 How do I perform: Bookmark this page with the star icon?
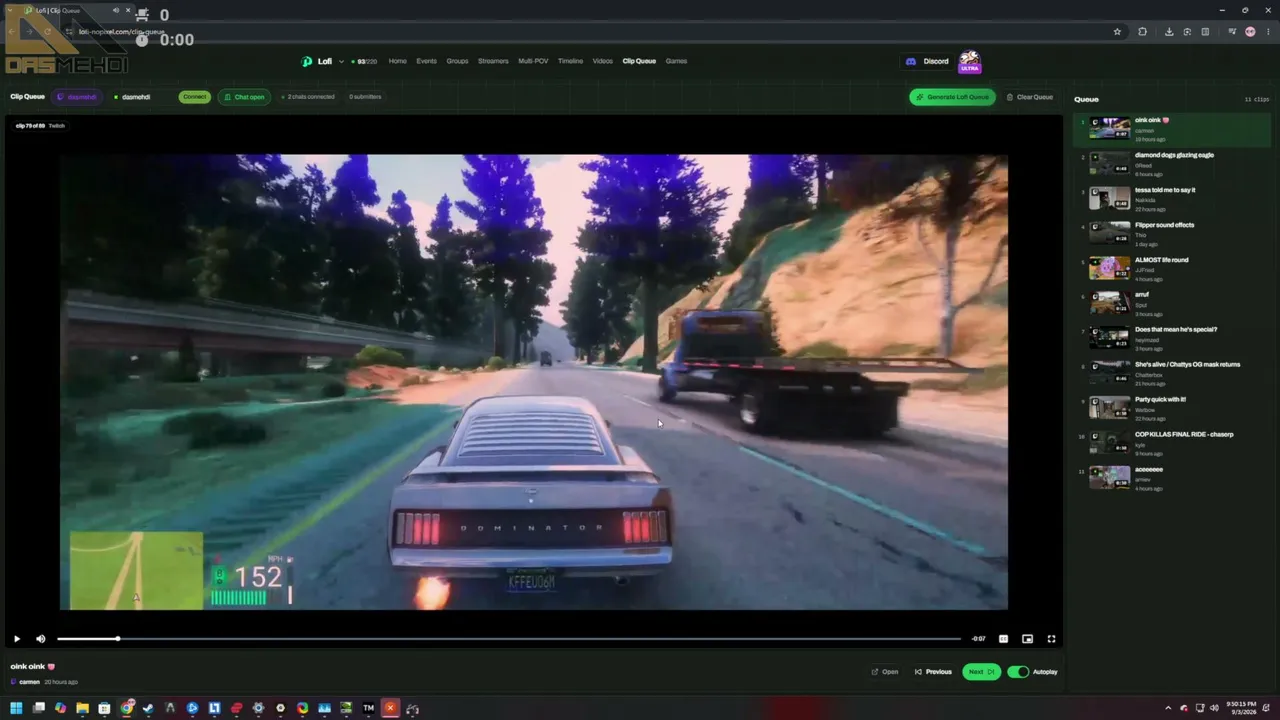coord(1117,32)
